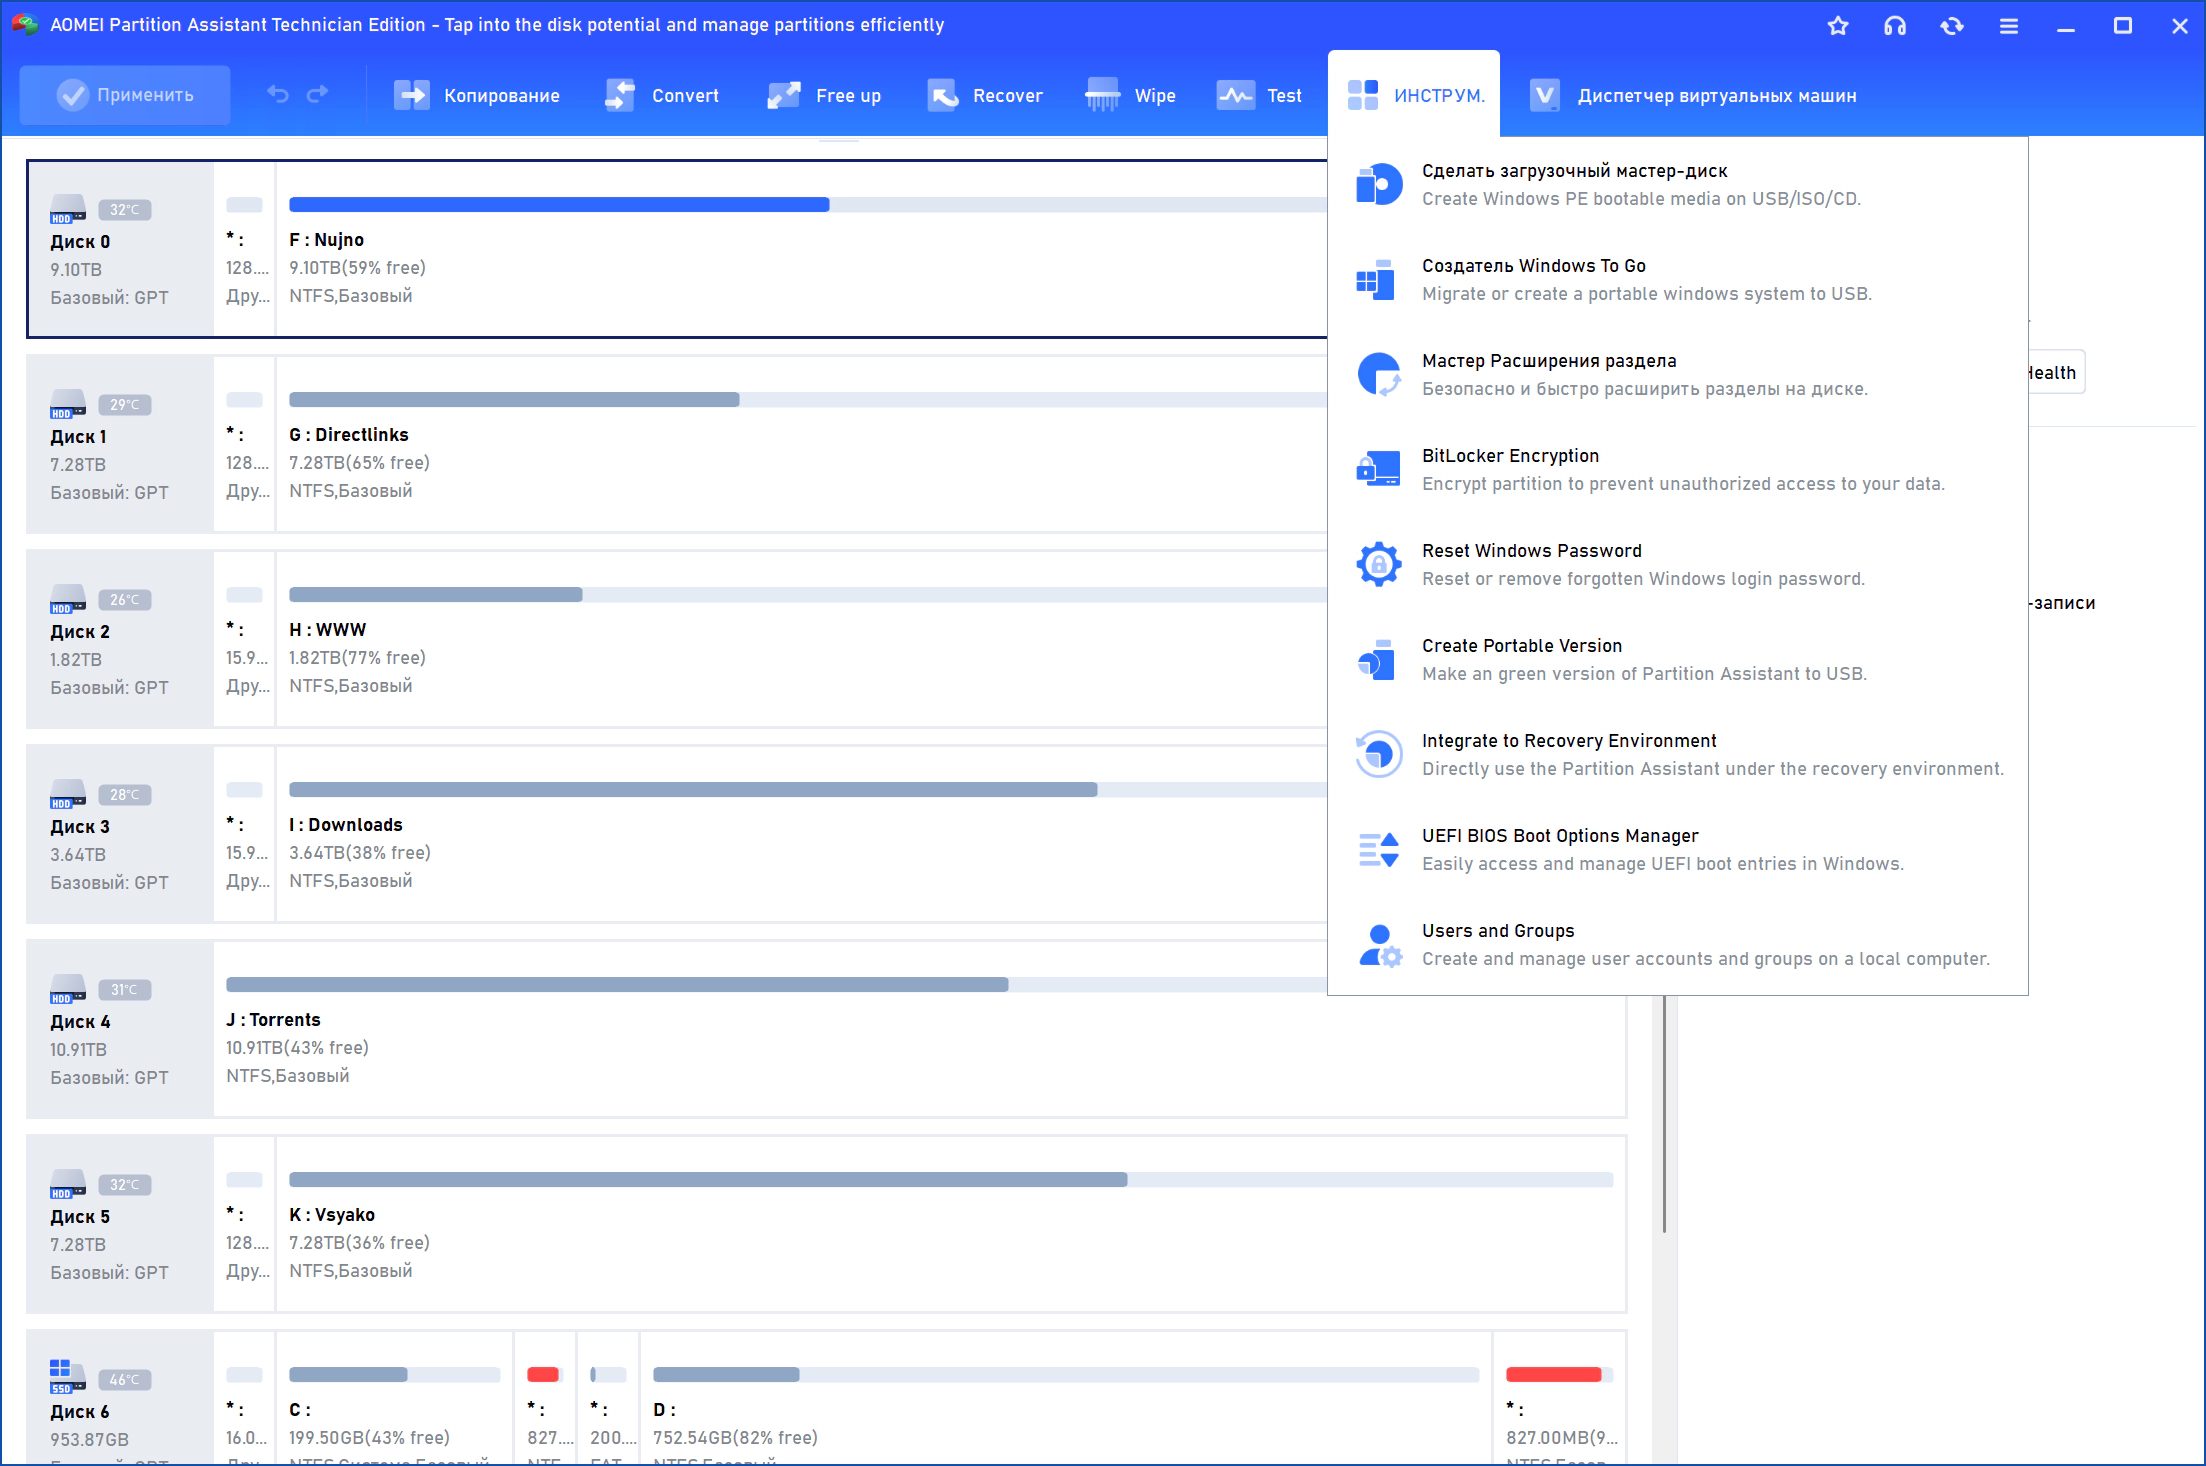Click the refresh icon in title bar
Image resolution: width=2206 pixels, height=1466 pixels.
click(x=1952, y=26)
